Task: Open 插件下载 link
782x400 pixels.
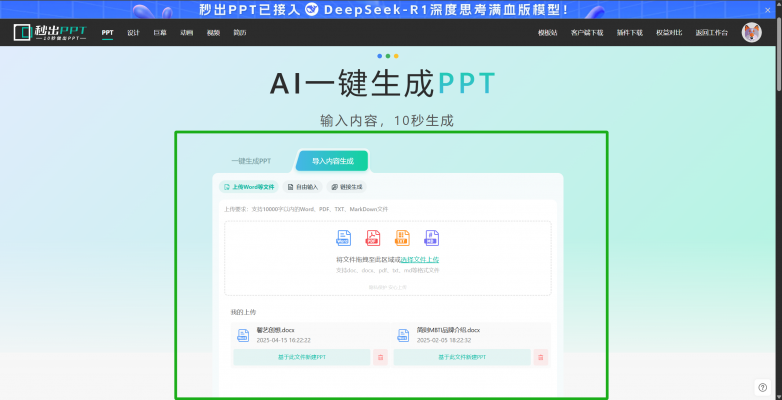Action: coord(629,33)
